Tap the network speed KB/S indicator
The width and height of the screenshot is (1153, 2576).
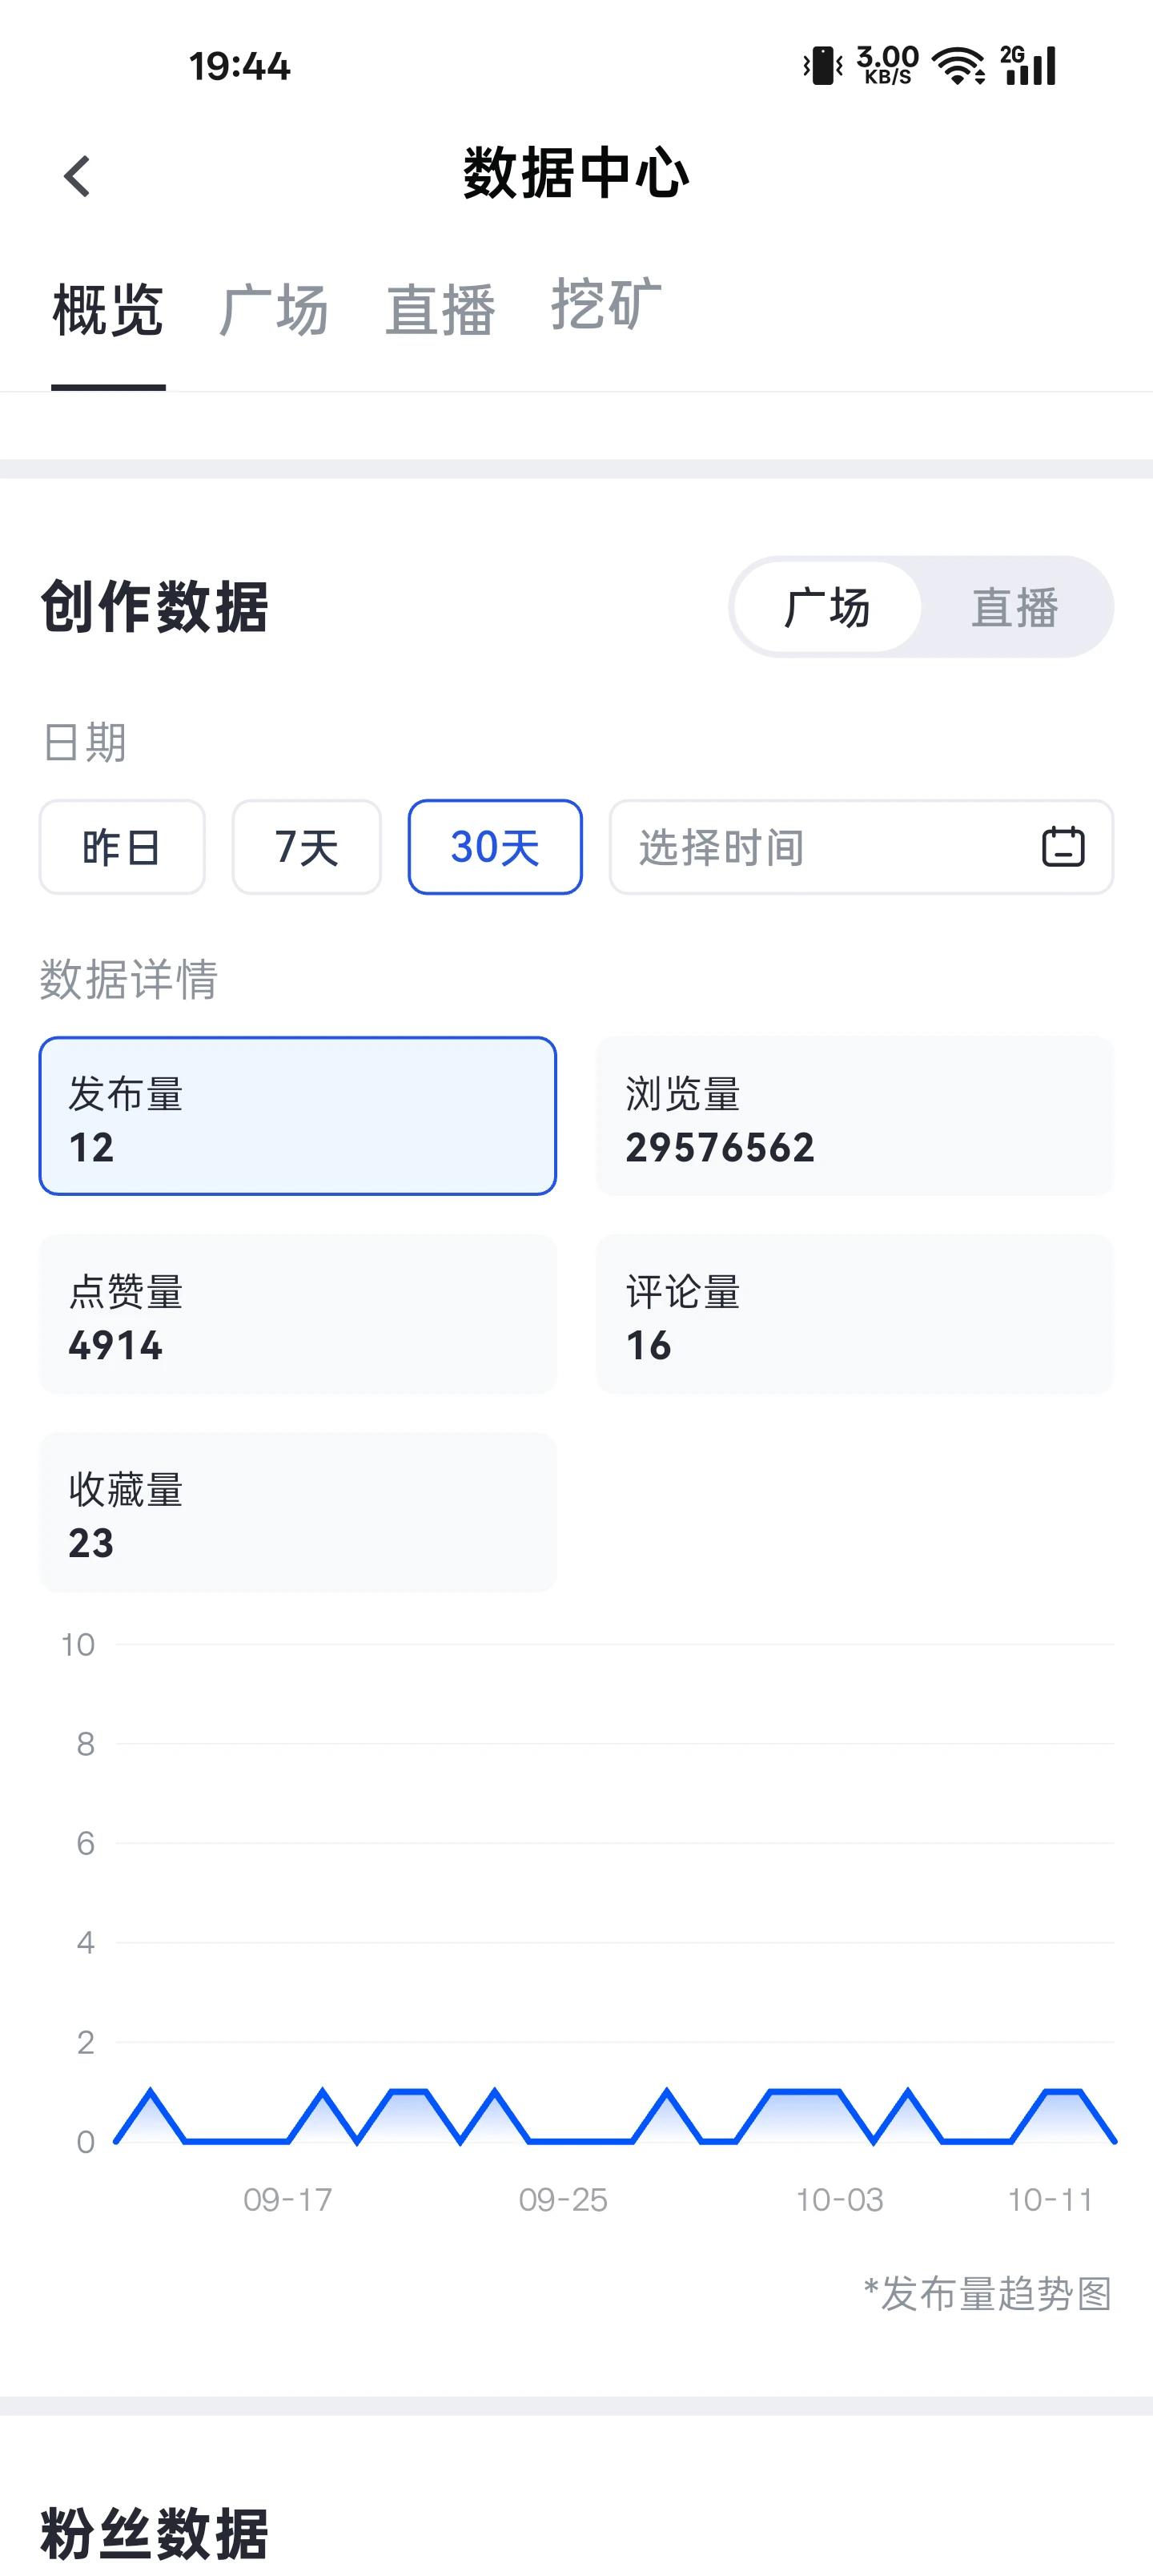(887, 66)
